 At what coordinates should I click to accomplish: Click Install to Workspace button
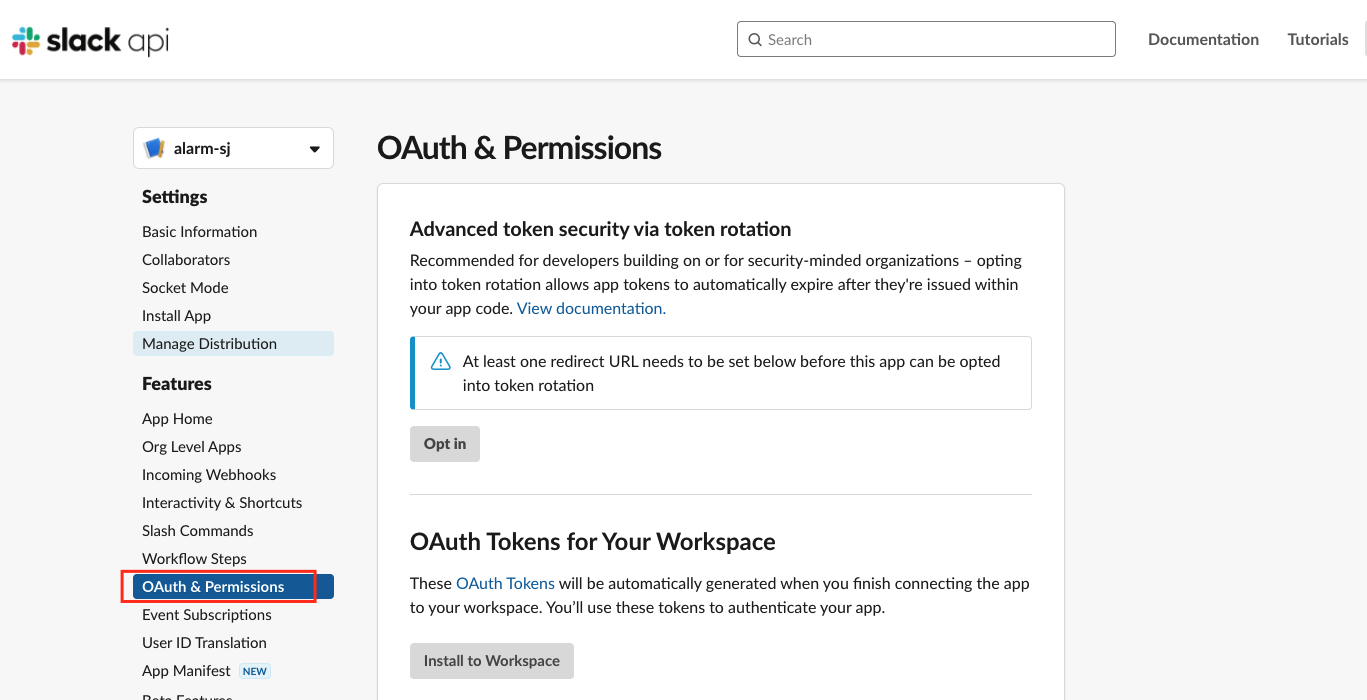pos(492,661)
